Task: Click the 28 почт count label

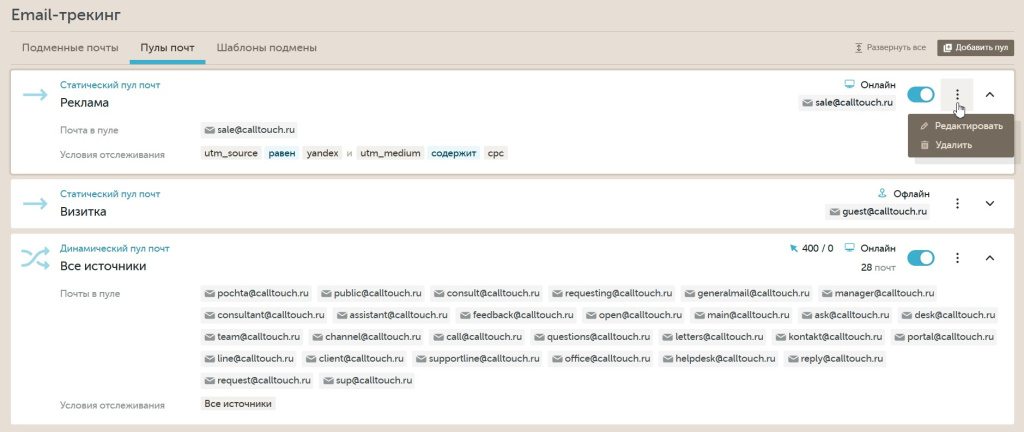Action: pos(878,268)
